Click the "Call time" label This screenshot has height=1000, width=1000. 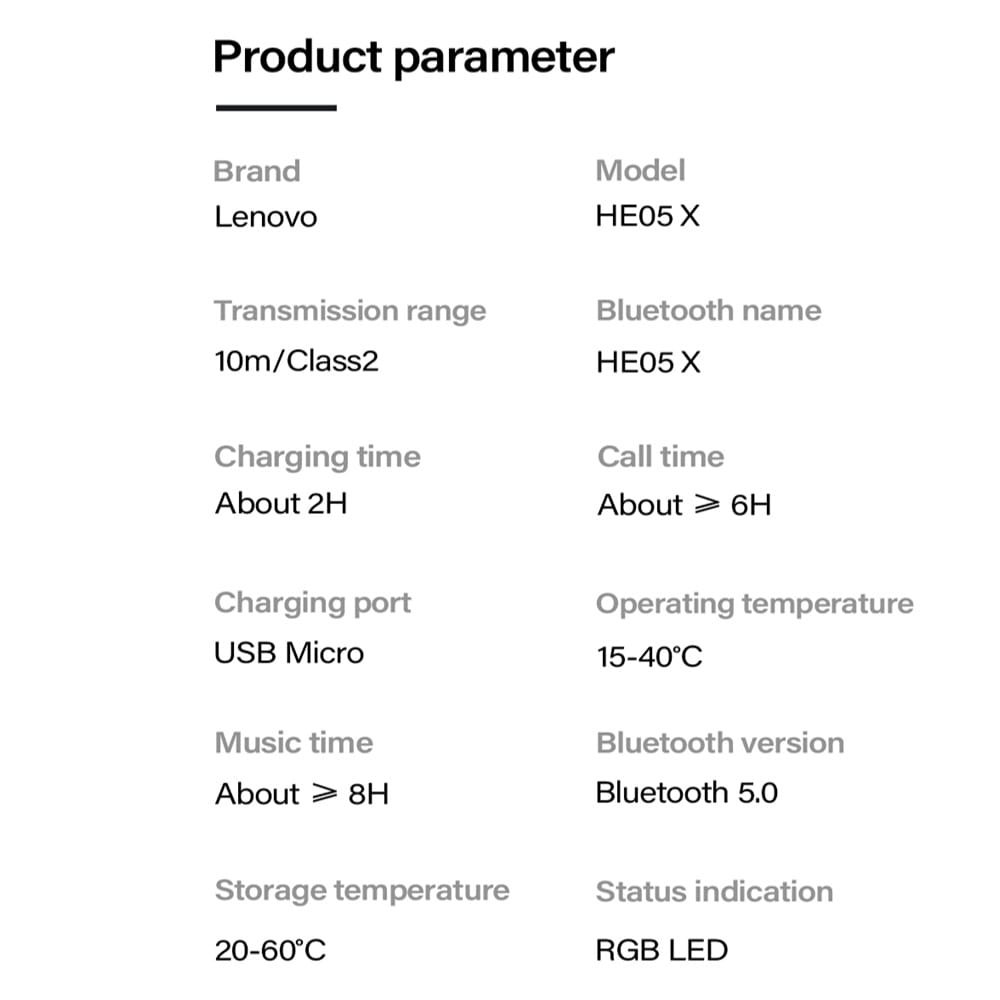(x=660, y=457)
